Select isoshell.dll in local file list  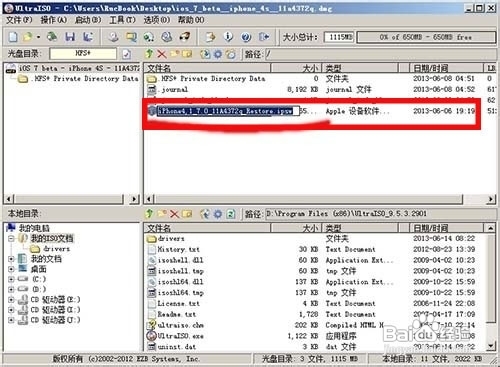click(x=180, y=260)
